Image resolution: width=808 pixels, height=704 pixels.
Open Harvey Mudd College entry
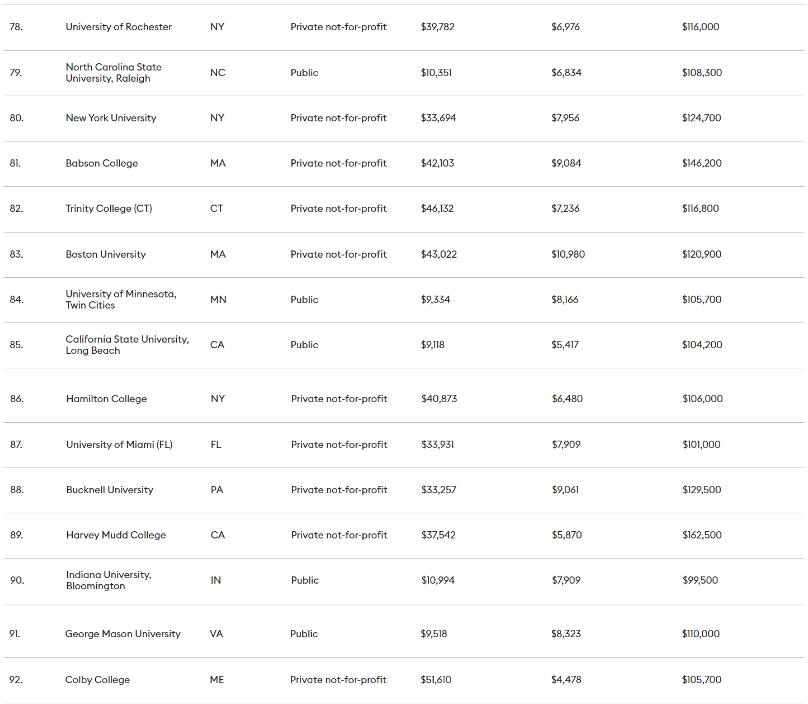pyautogui.click(x=116, y=535)
